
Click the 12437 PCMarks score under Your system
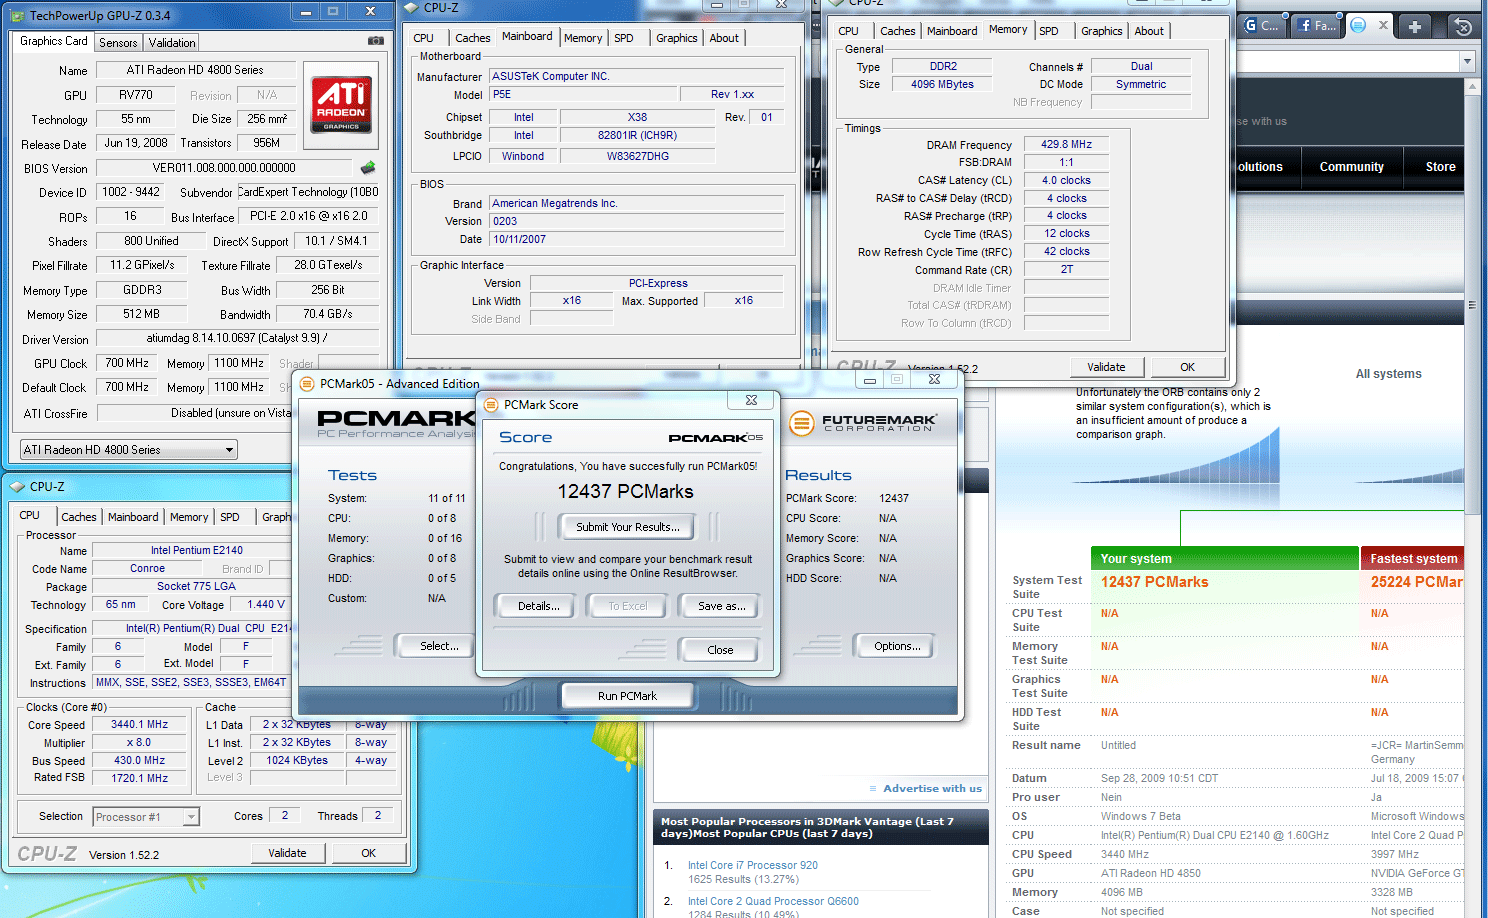pyautogui.click(x=1154, y=582)
